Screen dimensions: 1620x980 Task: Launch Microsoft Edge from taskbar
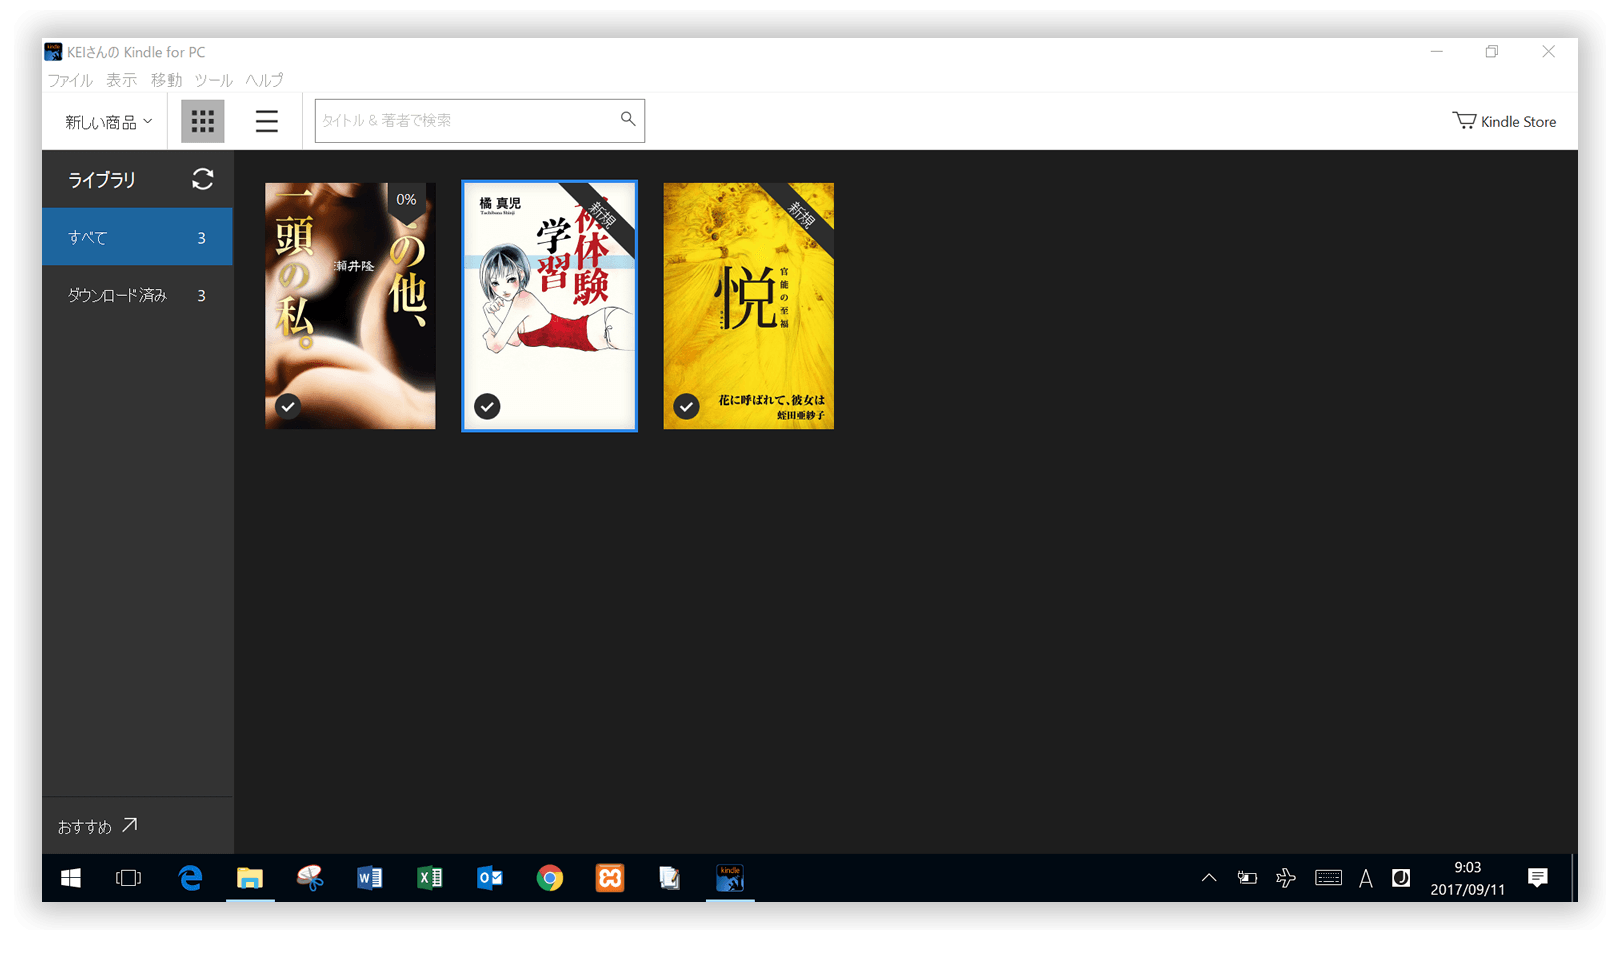190,878
